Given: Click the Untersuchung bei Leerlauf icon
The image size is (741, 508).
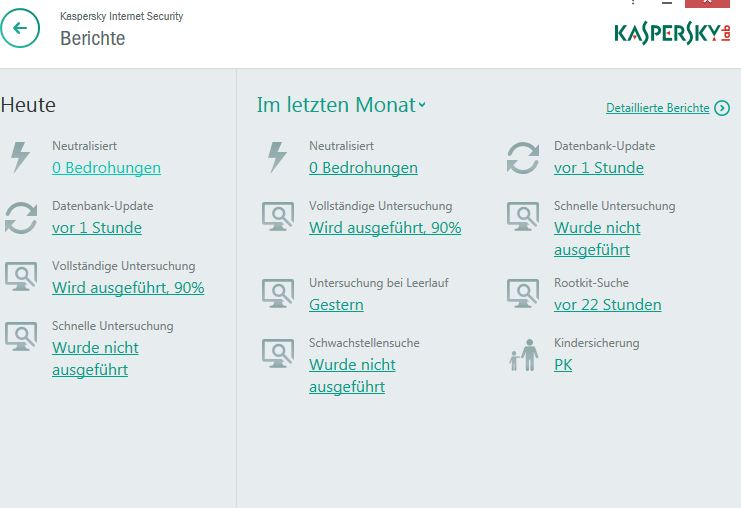Looking at the screenshot, I should click(x=278, y=293).
